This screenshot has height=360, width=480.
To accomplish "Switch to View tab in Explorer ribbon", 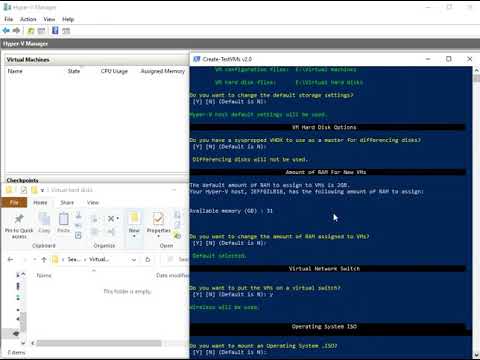I will (93, 202).
